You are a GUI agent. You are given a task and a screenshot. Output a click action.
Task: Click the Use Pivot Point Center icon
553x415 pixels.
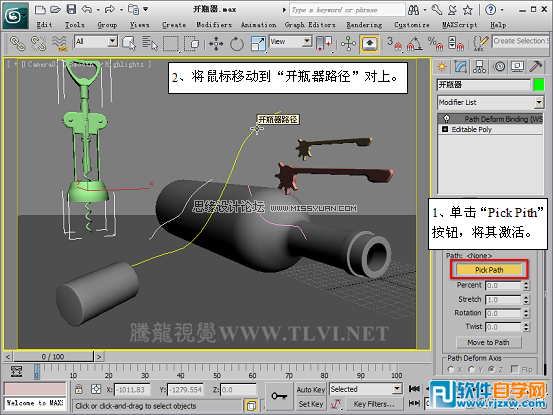[324, 44]
